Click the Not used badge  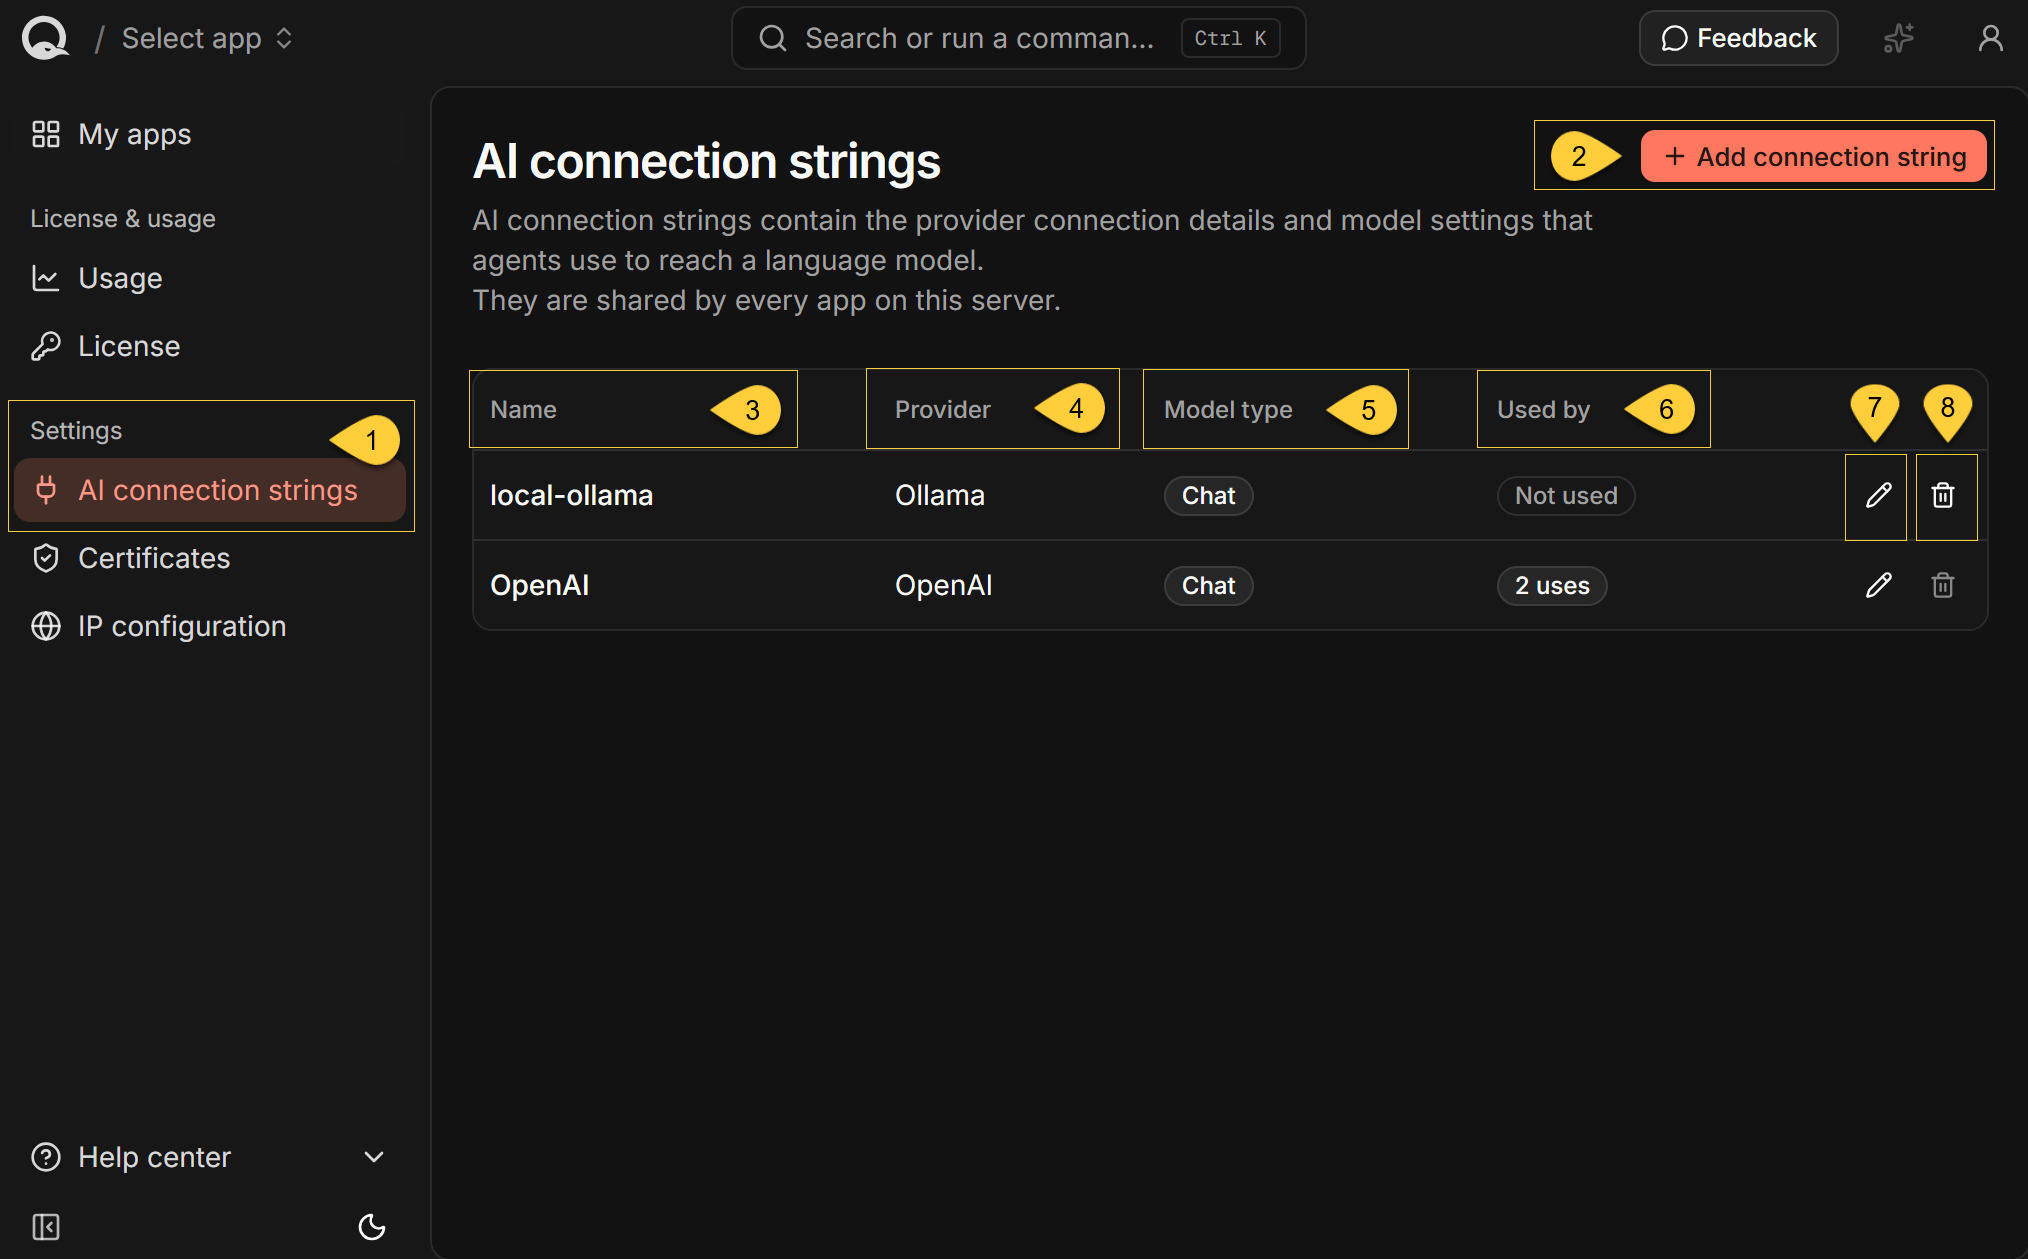pos(1565,495)
